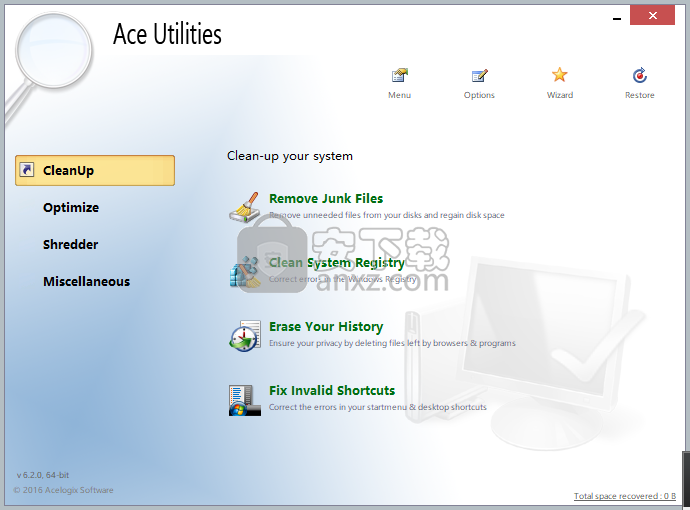Click the 'v 6.2.0, 64-bit' version text

(43, 475)
